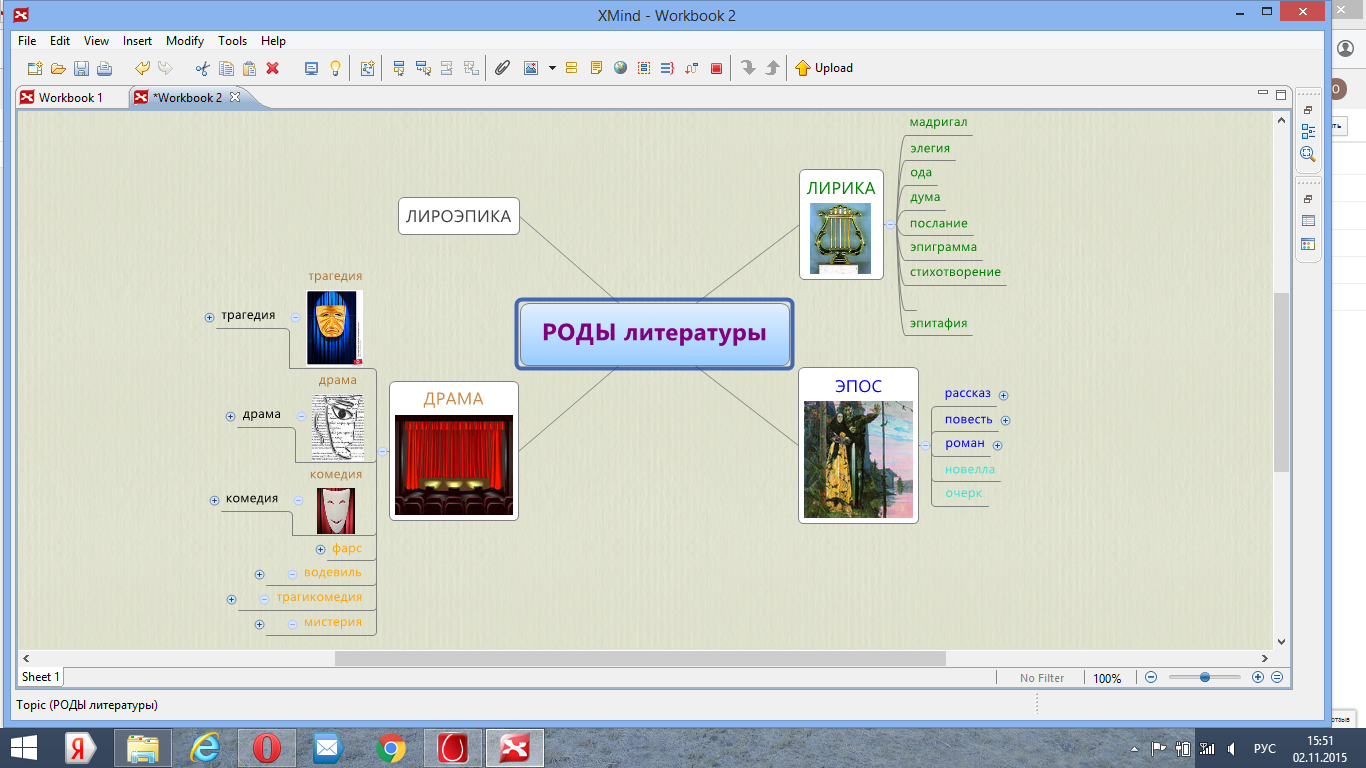Undo the last action

142,68
